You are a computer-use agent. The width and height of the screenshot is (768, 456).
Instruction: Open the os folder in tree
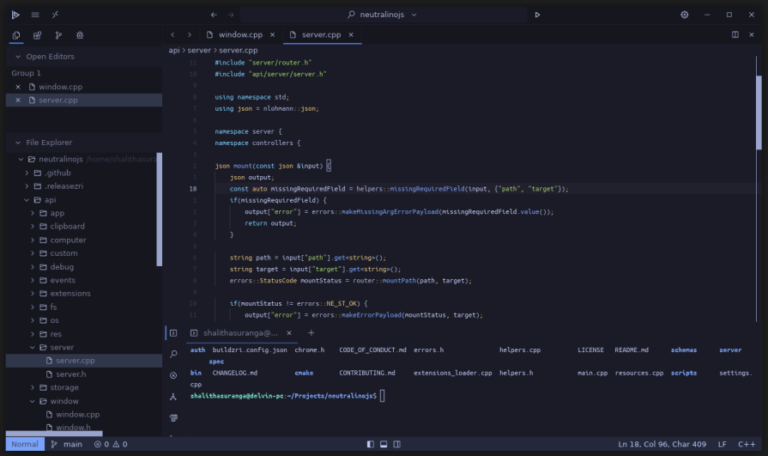click(54, 320)
